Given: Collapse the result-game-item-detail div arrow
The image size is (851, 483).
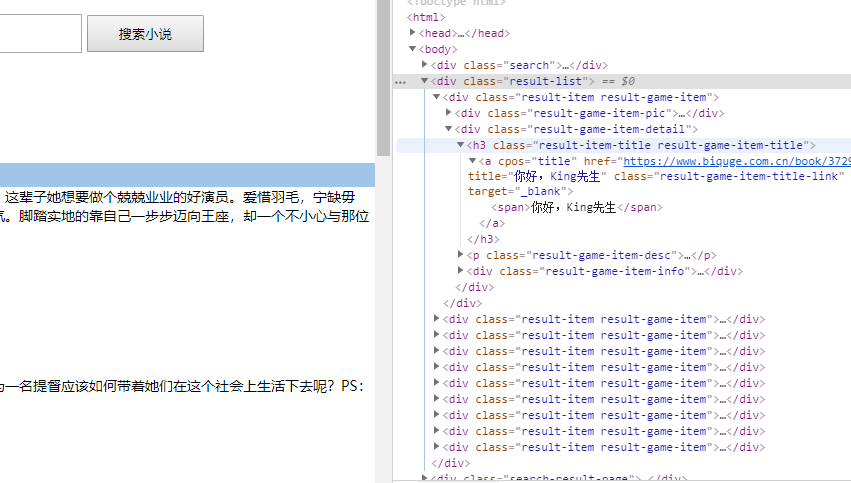Looking at the screenshot, I should (449, 129).
